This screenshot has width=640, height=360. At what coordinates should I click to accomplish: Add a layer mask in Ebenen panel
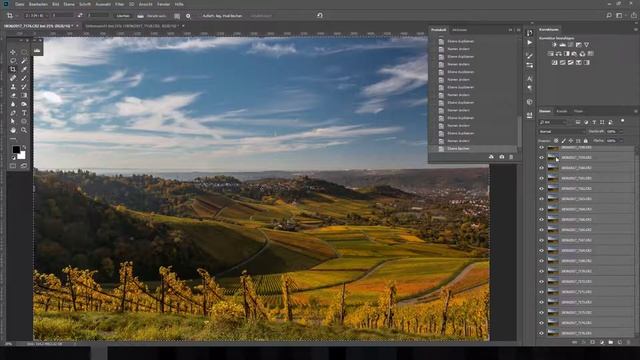(x=593, y=342)
